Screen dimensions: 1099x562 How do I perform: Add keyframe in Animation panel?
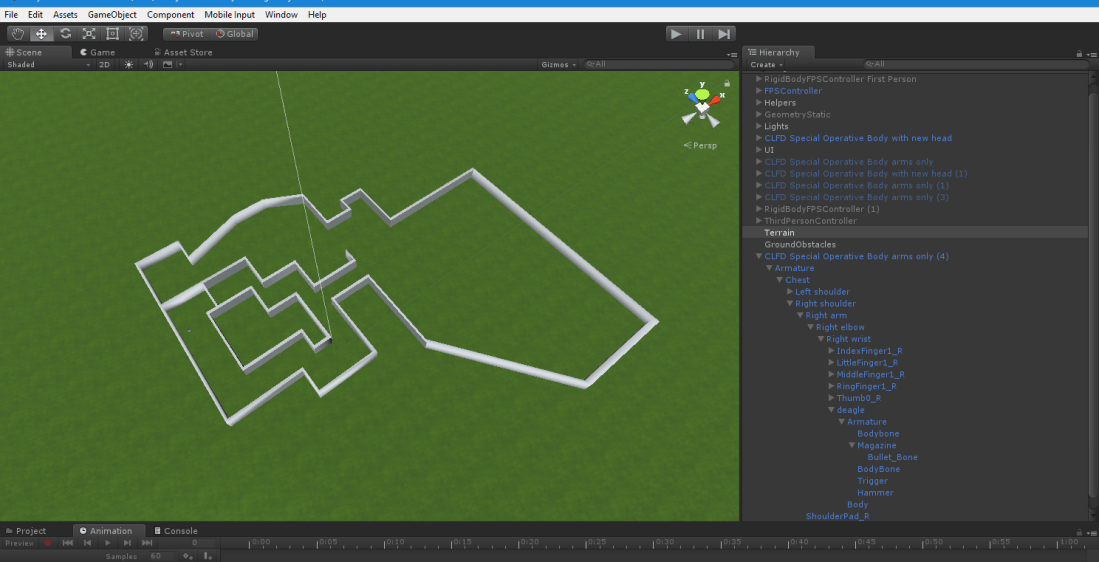[188, 556]
